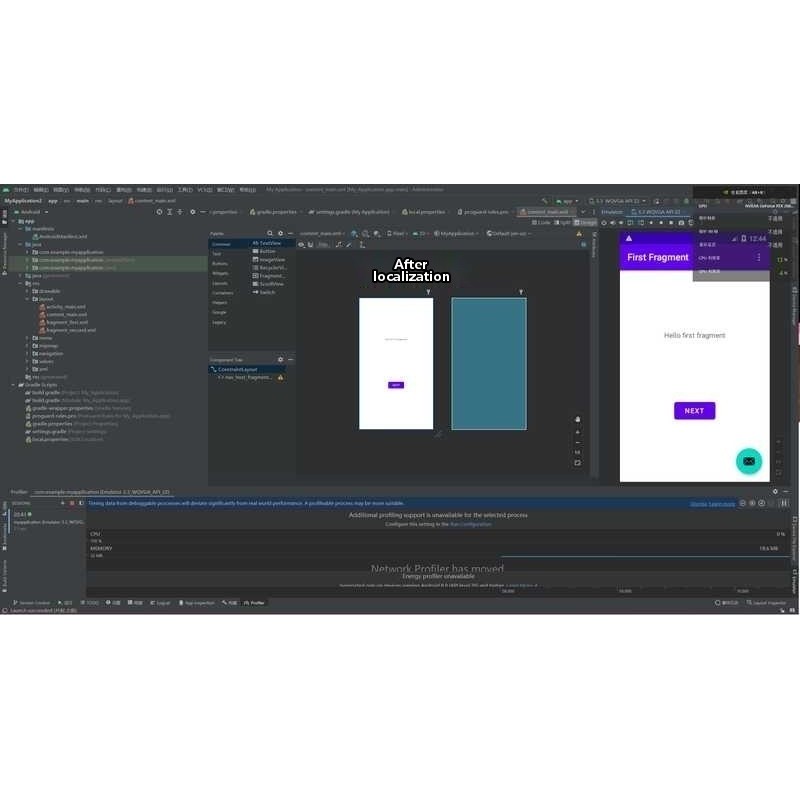Switch to the gradle.properties editor tab
800x800 pixels.
276,212
